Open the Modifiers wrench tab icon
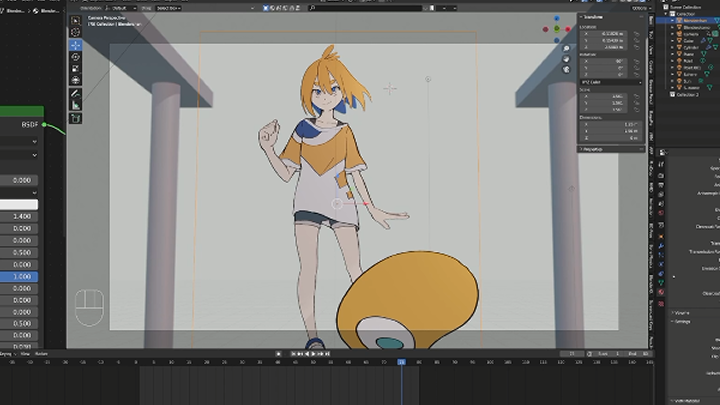Viewport: 720px width, 405px height. [x=661, y=246]
